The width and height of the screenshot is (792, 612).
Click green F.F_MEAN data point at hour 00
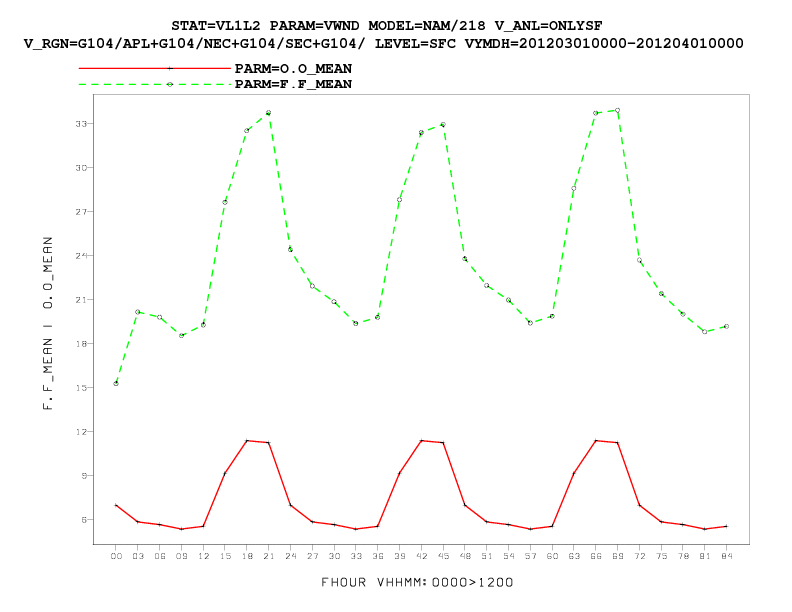[116, 383]
